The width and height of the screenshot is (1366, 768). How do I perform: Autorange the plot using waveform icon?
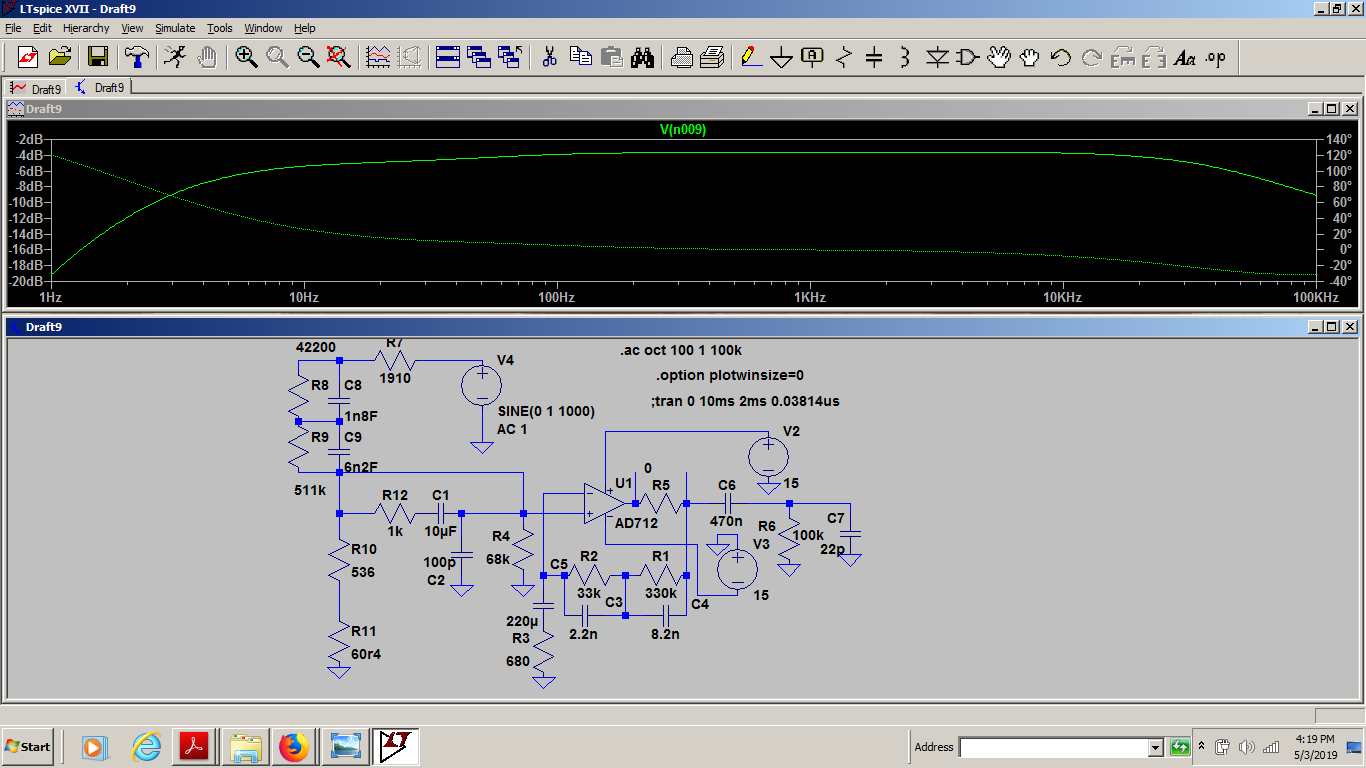tap(378, 57)
